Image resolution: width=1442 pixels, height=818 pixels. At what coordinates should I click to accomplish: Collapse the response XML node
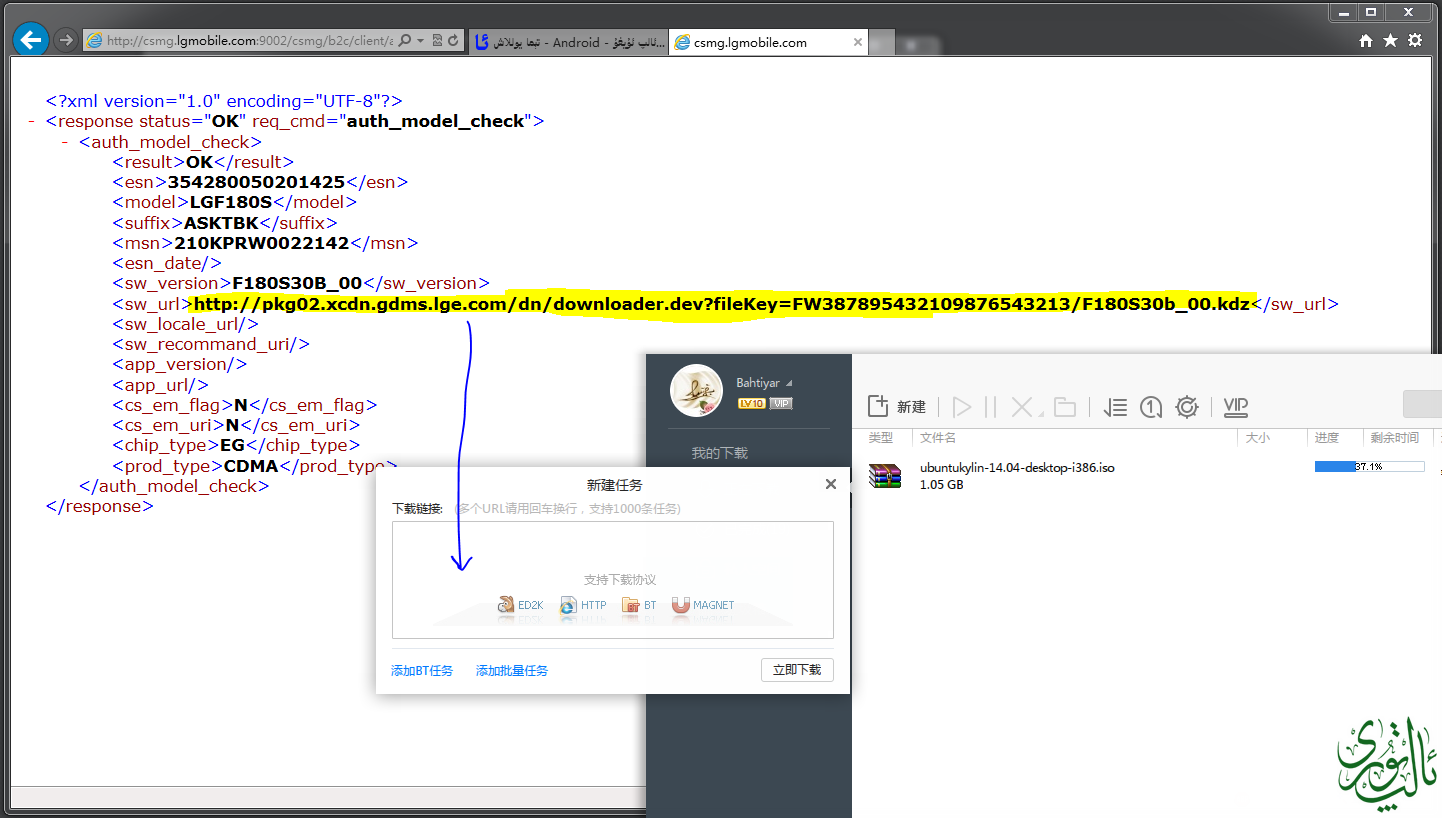[33, 121]
